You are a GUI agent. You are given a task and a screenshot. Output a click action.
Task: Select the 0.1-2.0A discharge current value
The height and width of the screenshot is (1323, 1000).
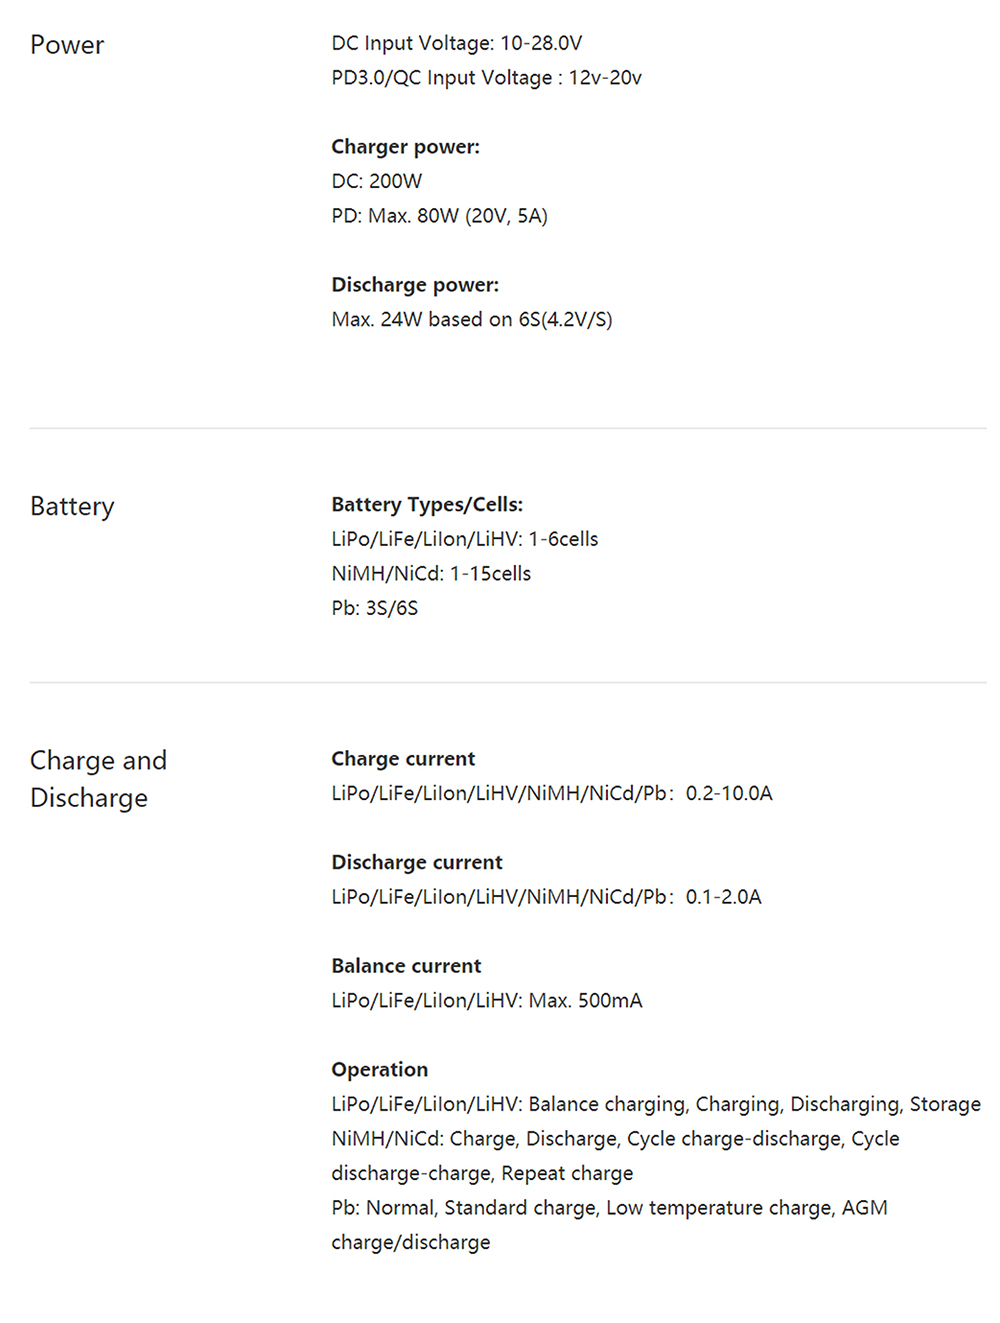pyautogui.click(x=723, y=897)
